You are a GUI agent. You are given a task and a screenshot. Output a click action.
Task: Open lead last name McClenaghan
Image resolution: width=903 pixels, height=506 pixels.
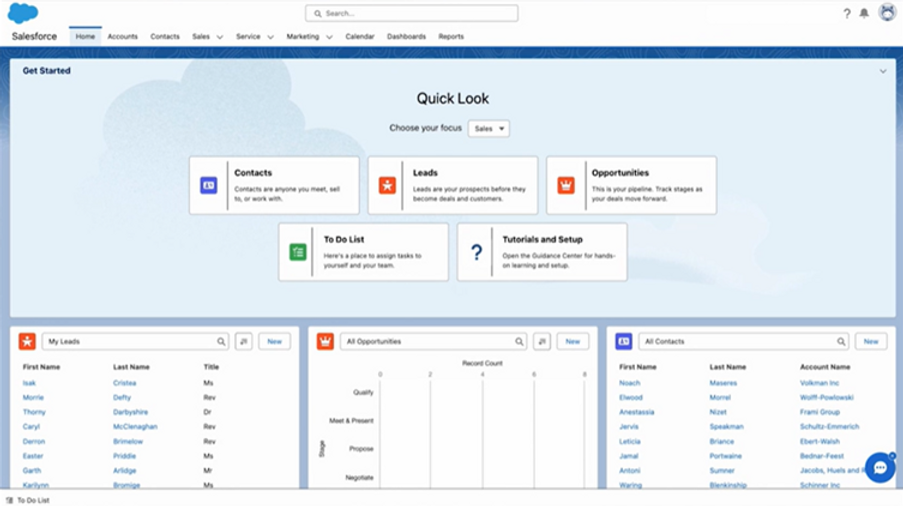[135, 427]
